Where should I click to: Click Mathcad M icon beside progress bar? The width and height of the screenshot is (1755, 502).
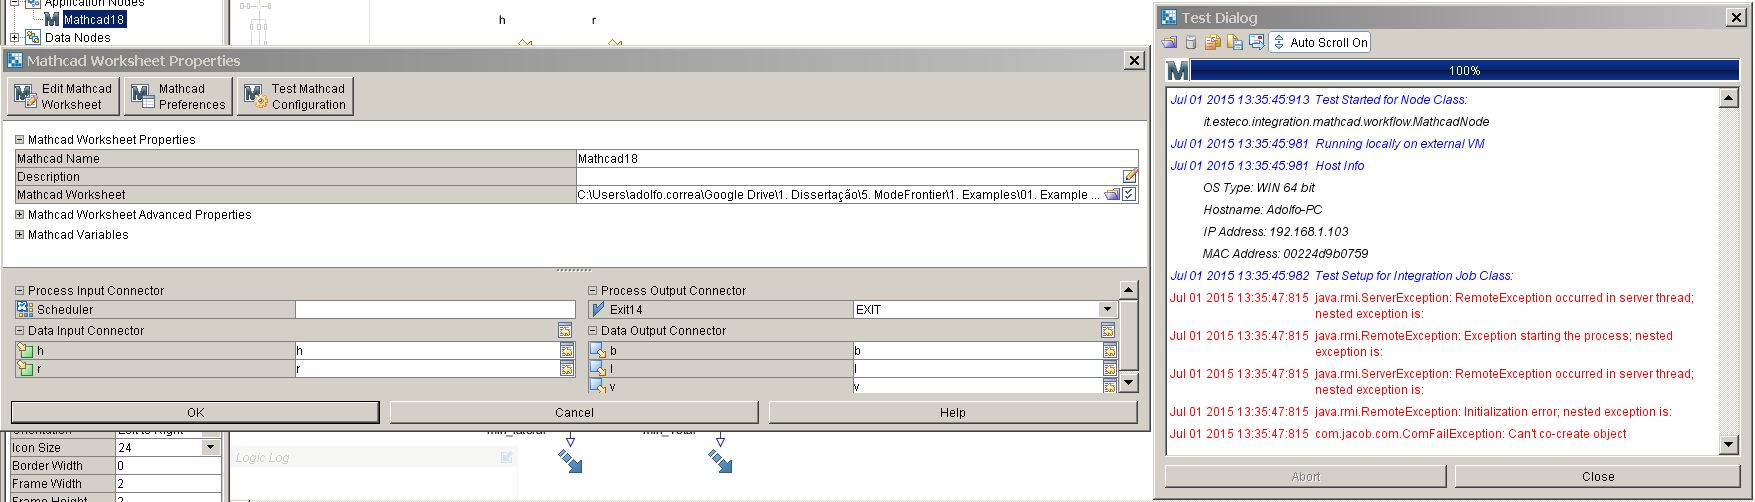pos(1177,71)
